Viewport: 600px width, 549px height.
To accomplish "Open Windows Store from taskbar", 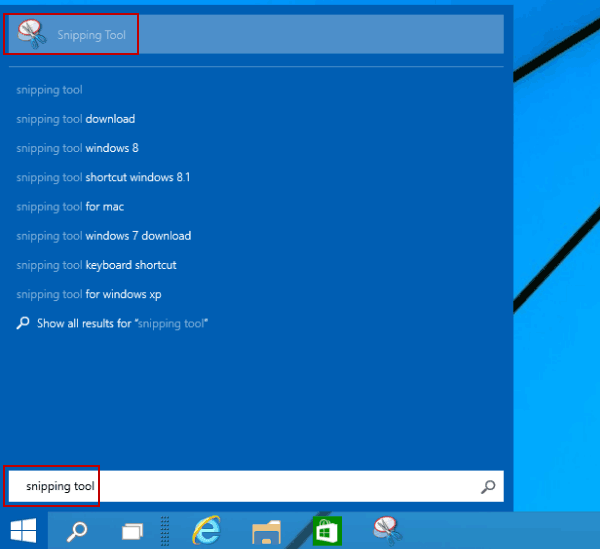I will tap(327, 531).
